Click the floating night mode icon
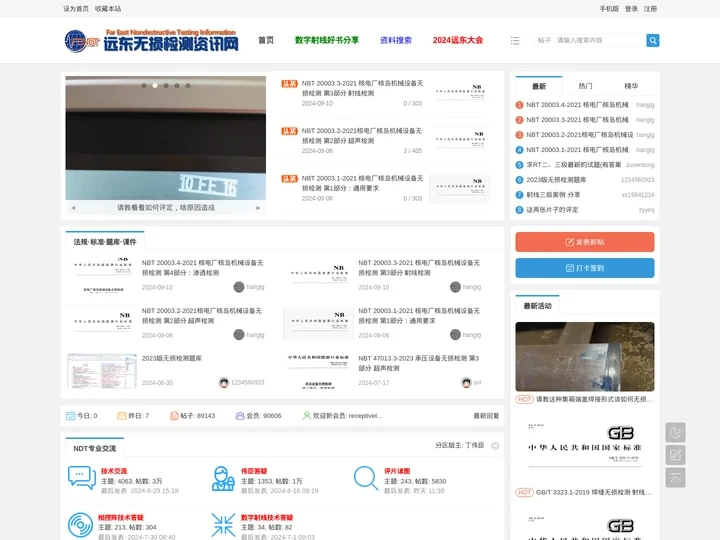The image size is (720, 540). tap(675, 432)
